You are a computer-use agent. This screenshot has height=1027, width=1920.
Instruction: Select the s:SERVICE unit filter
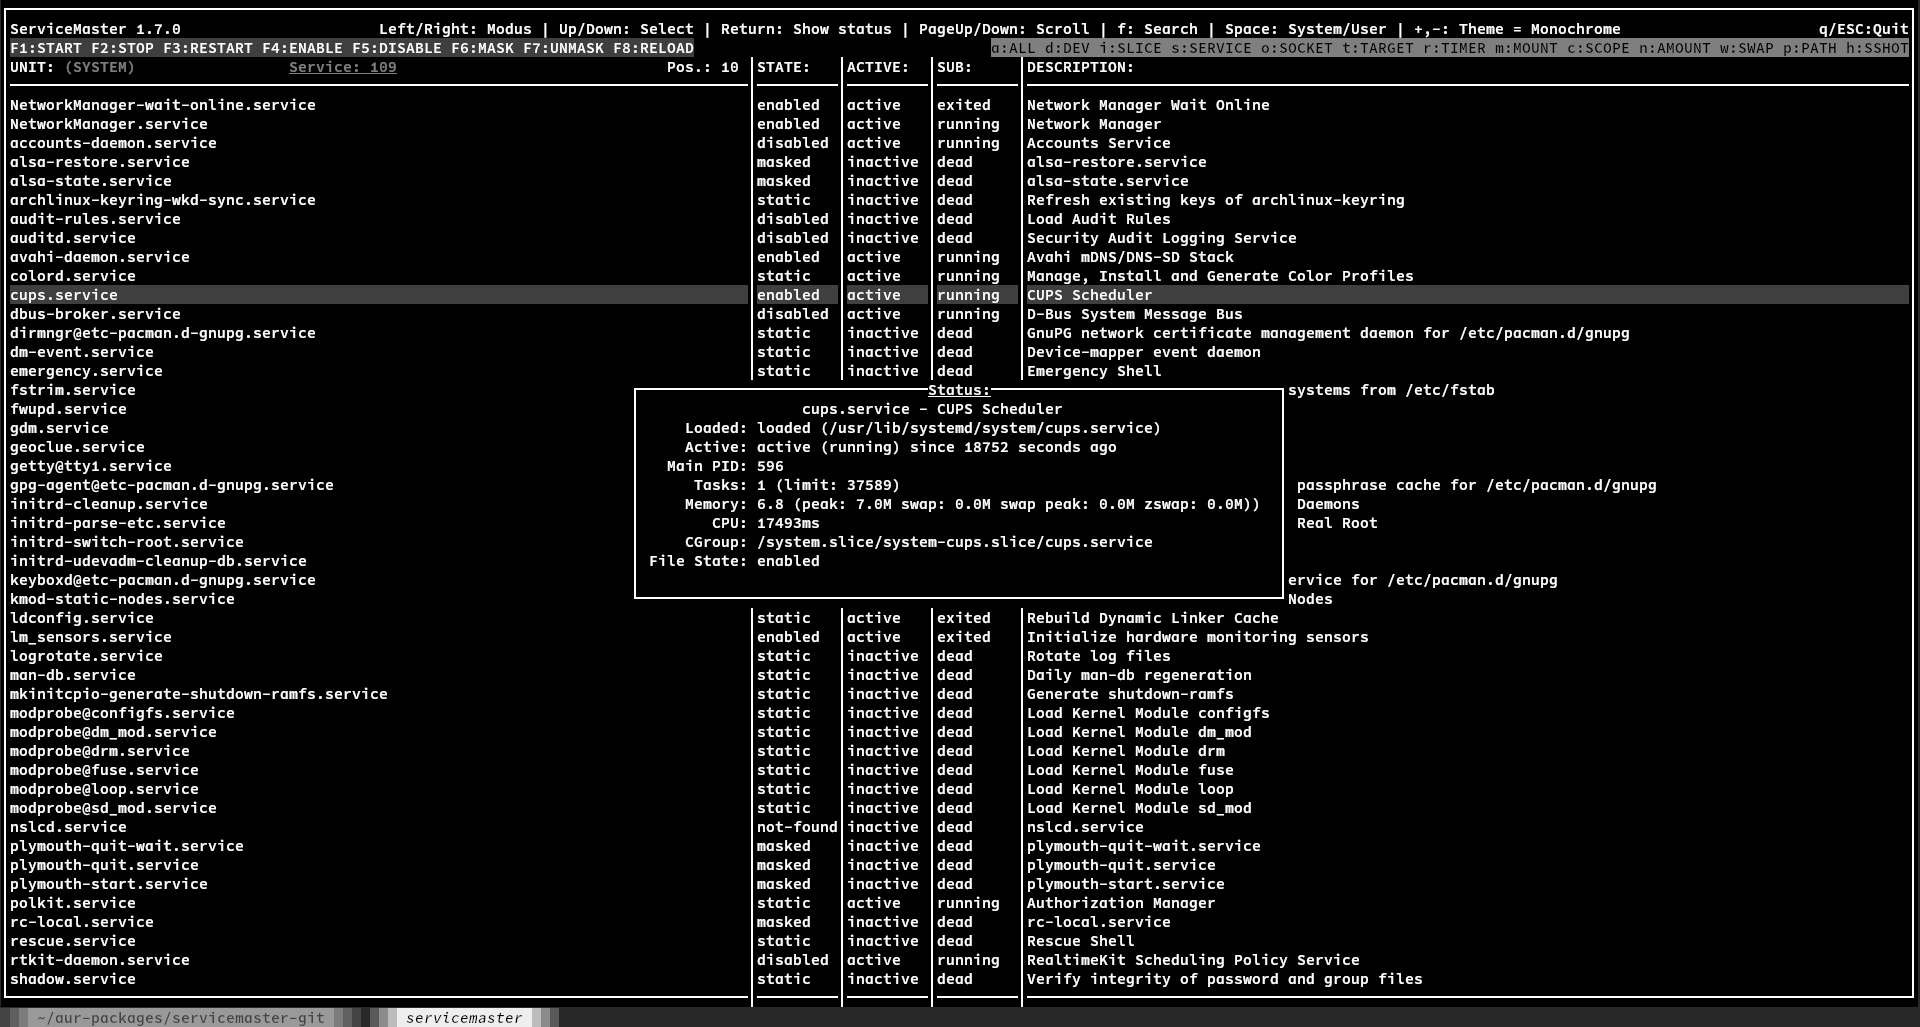pyautogui.click(x=1212, y=48)
